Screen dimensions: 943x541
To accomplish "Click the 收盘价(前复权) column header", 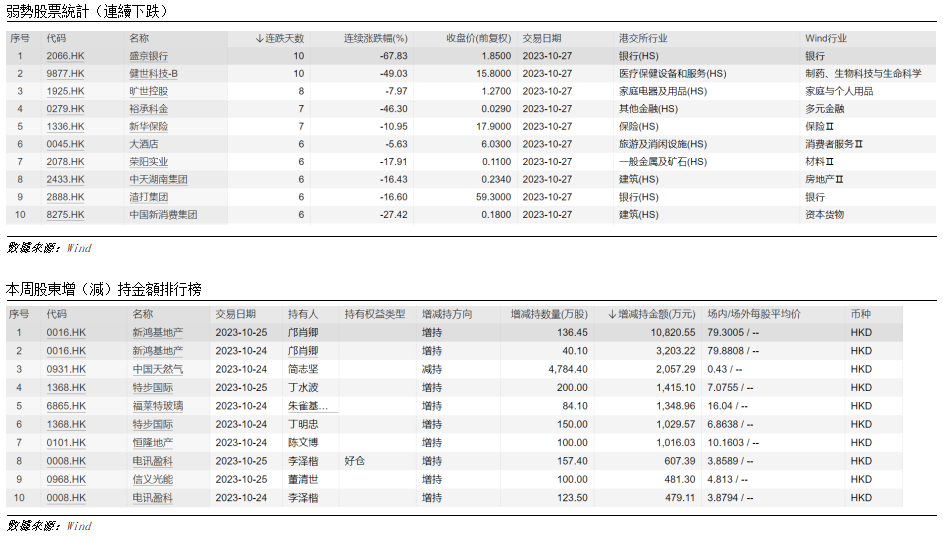I will coord(478,38).
